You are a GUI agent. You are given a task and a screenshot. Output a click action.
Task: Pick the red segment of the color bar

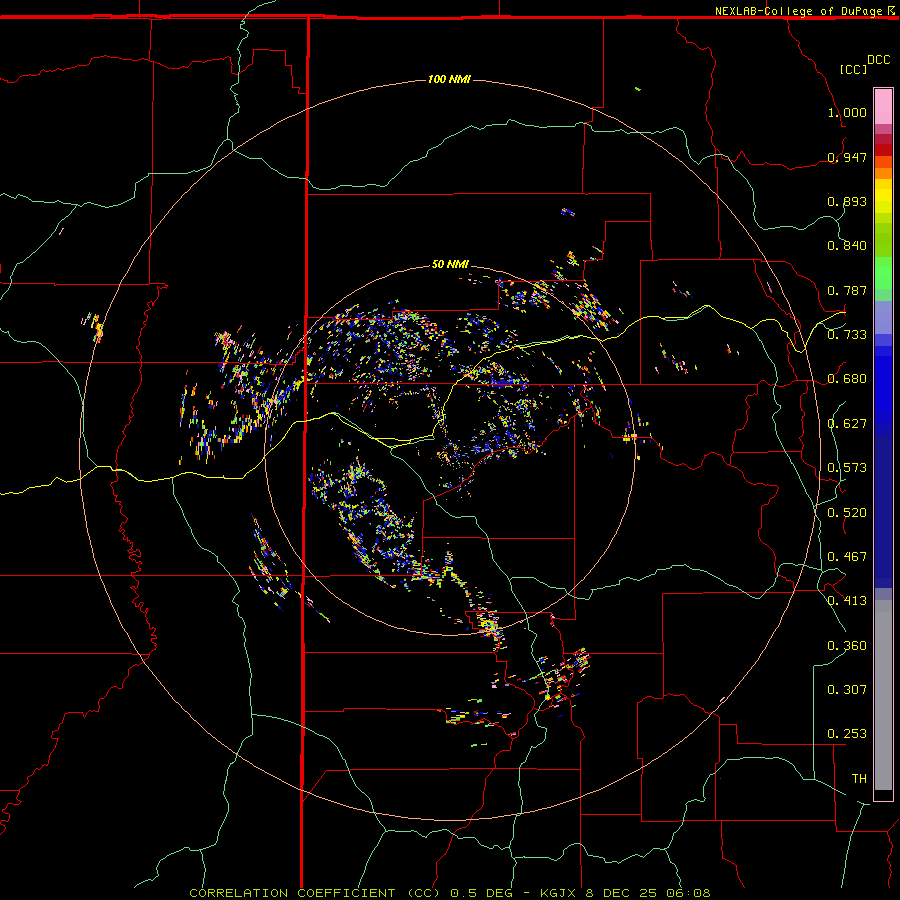tap(883, 150)
